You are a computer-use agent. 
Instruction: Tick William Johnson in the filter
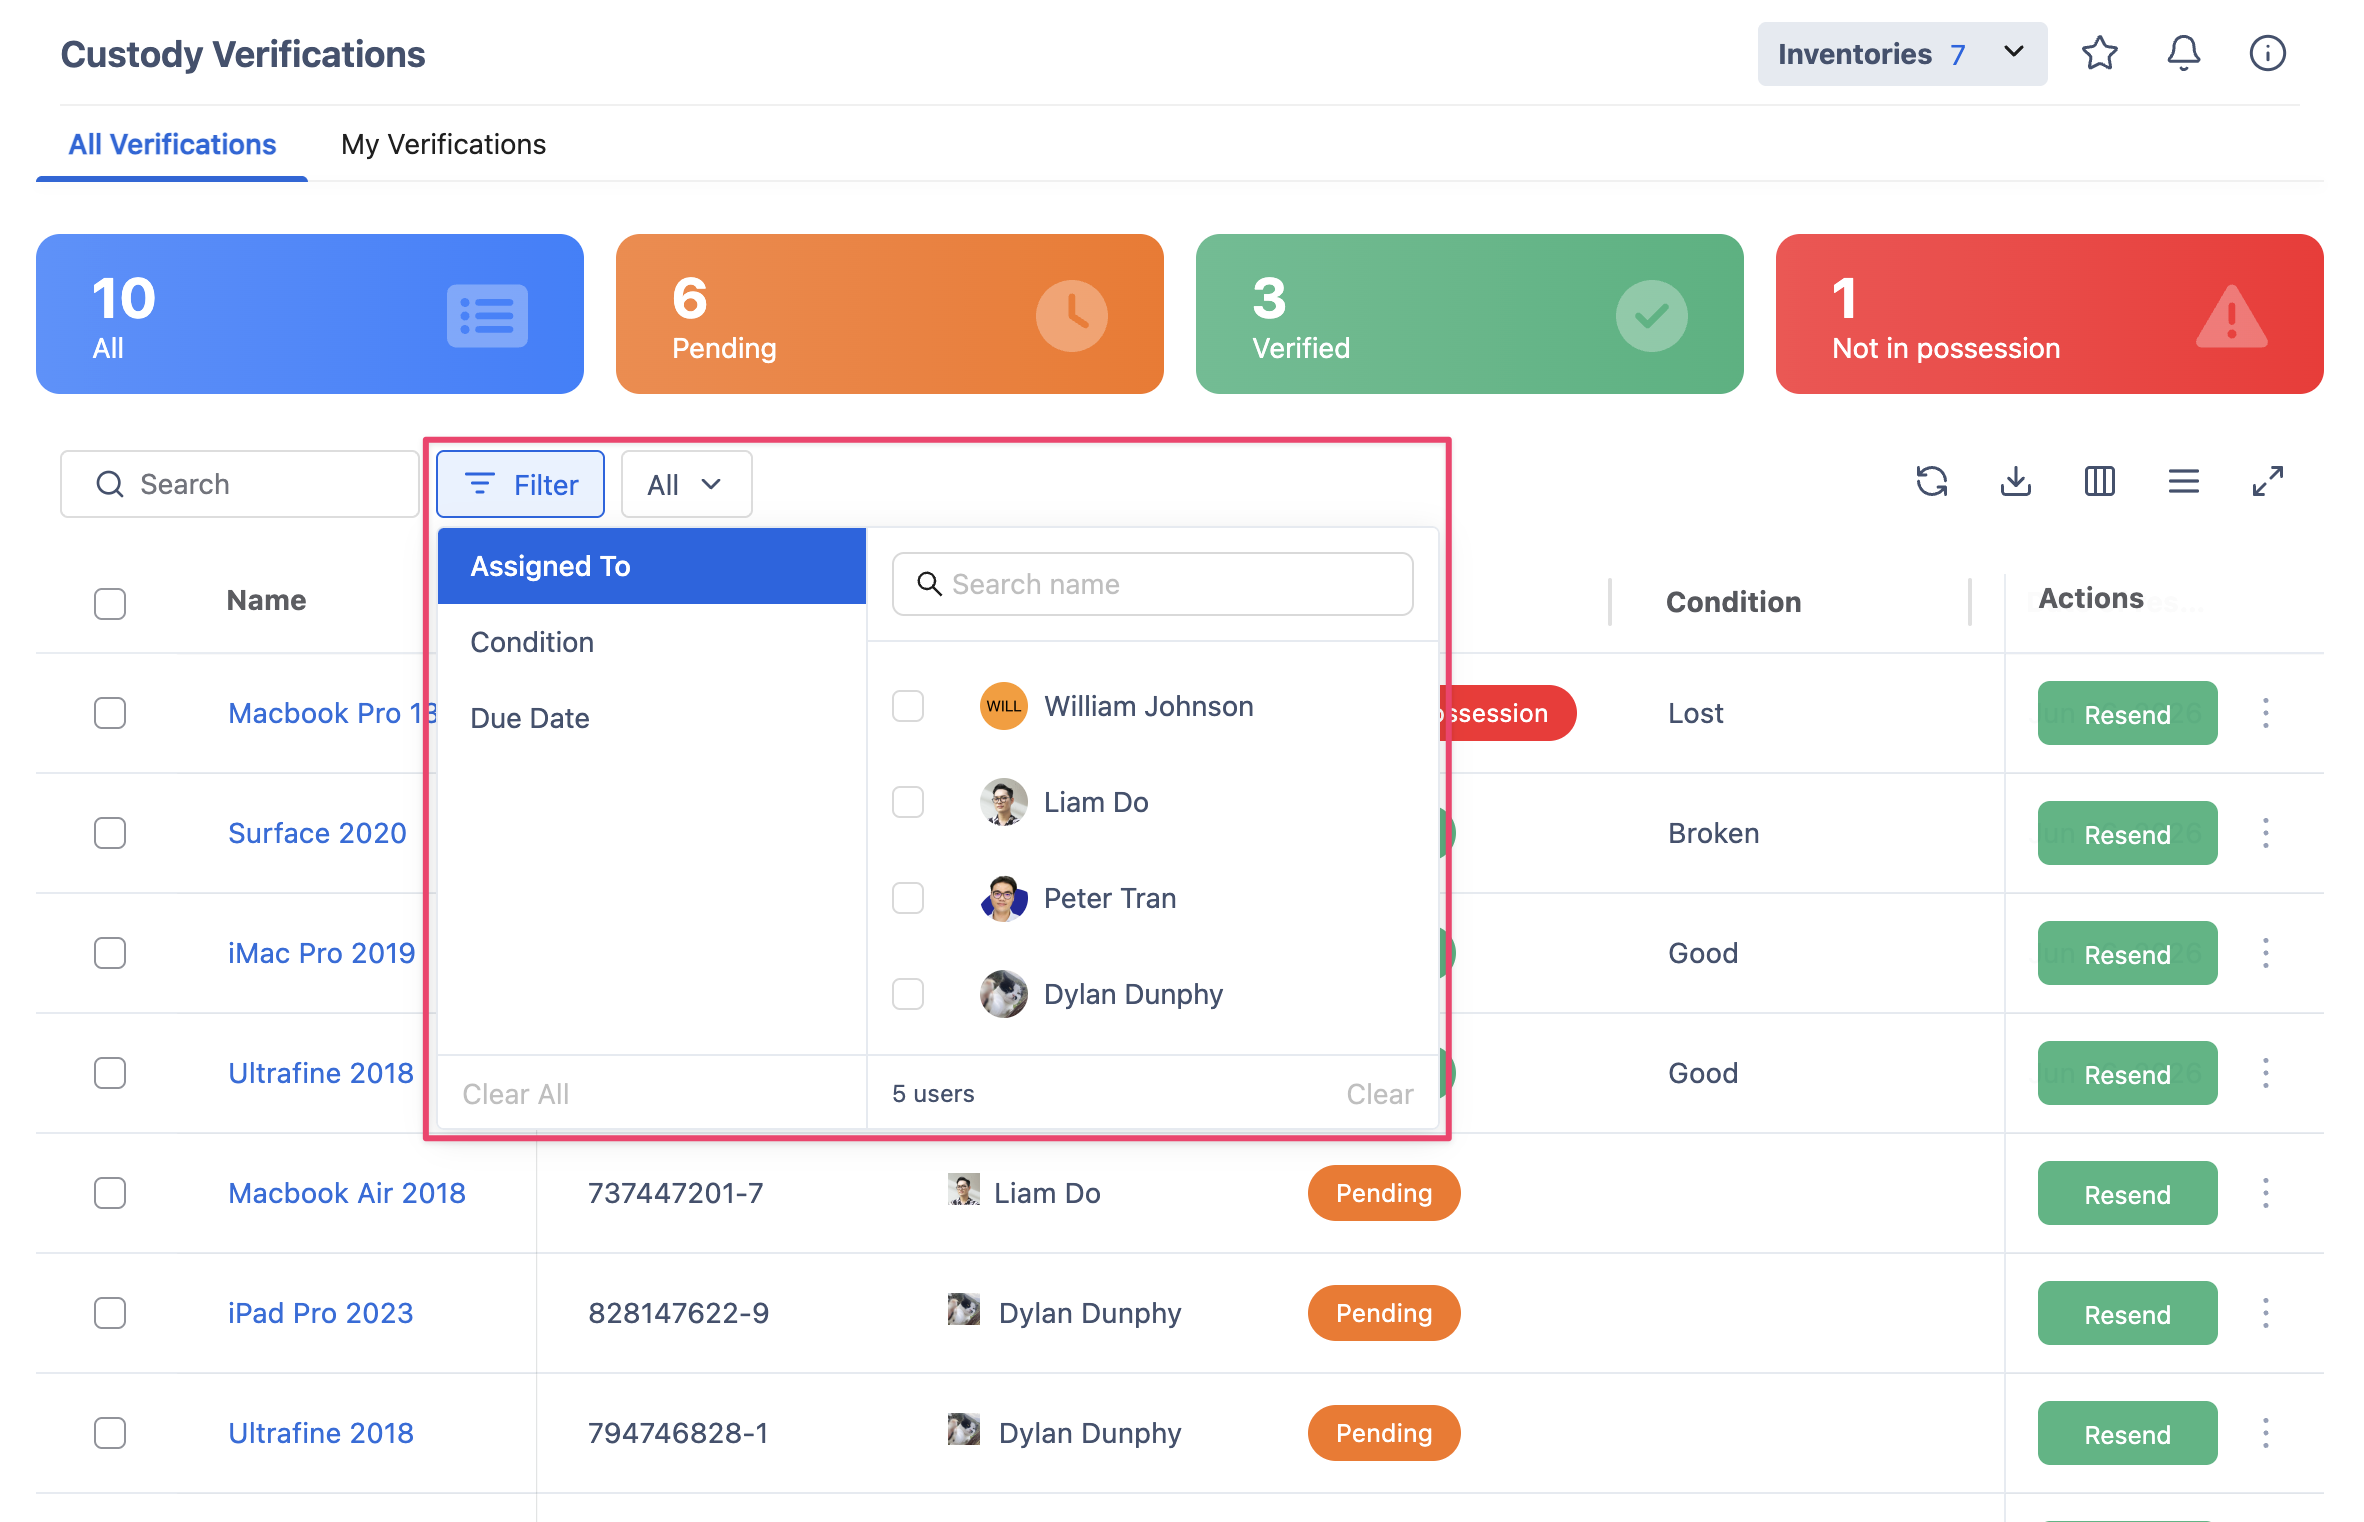click(908, 706)
